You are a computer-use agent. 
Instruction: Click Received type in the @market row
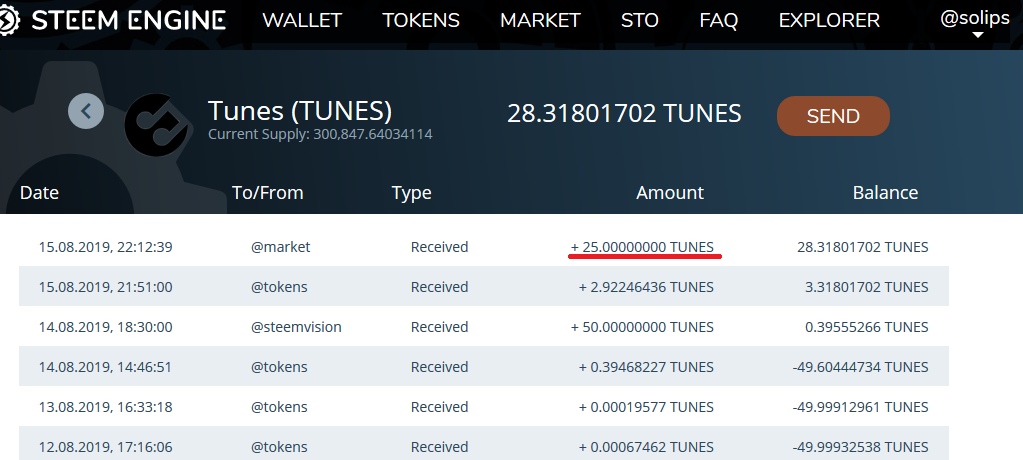440,247
